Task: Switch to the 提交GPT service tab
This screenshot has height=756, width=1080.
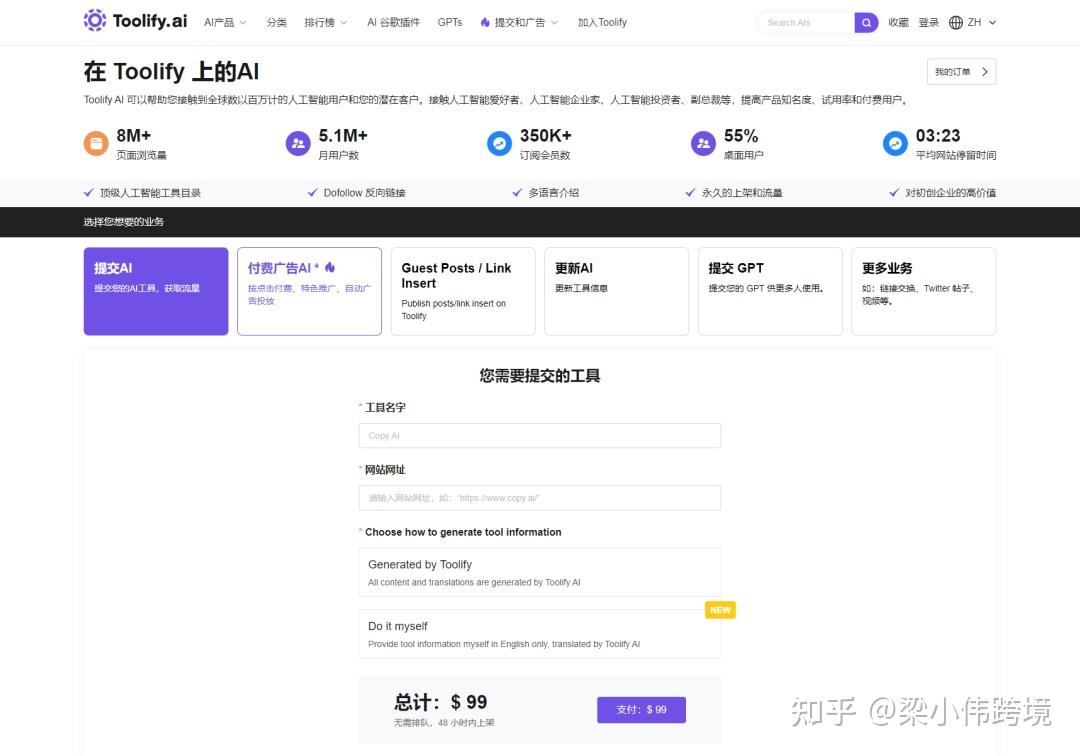Action: (x=770, y=291)
